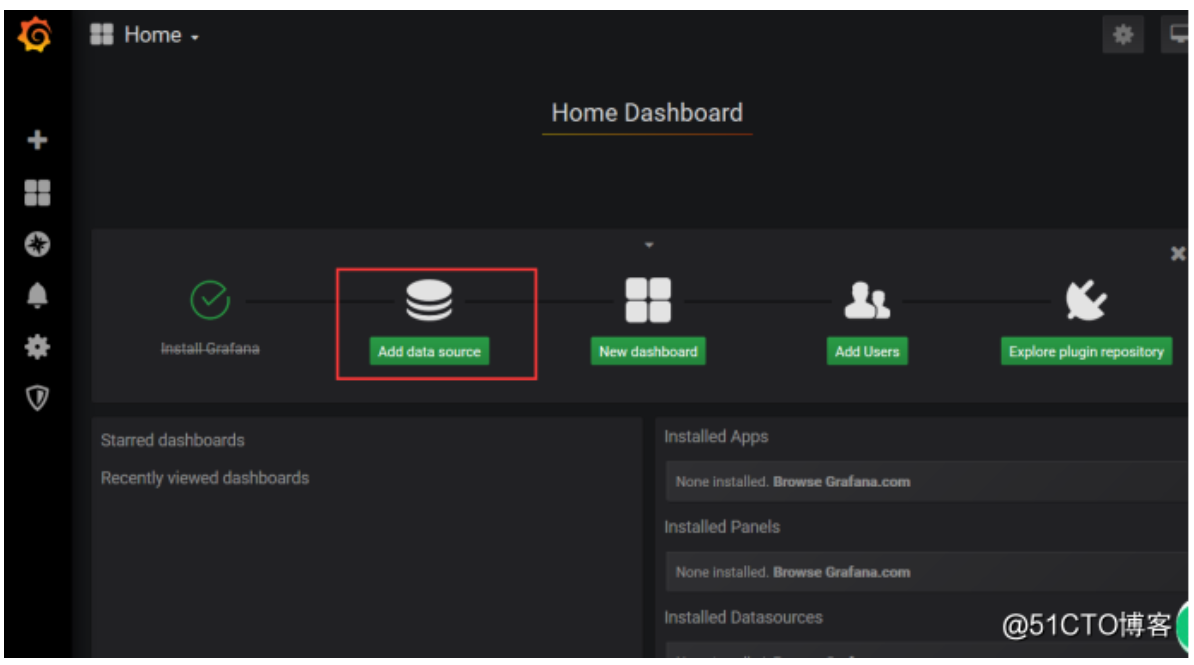Close the getting started panel
This screenshot has height=665, width=1194.
pyautogui.click(x=1177, y=254)
